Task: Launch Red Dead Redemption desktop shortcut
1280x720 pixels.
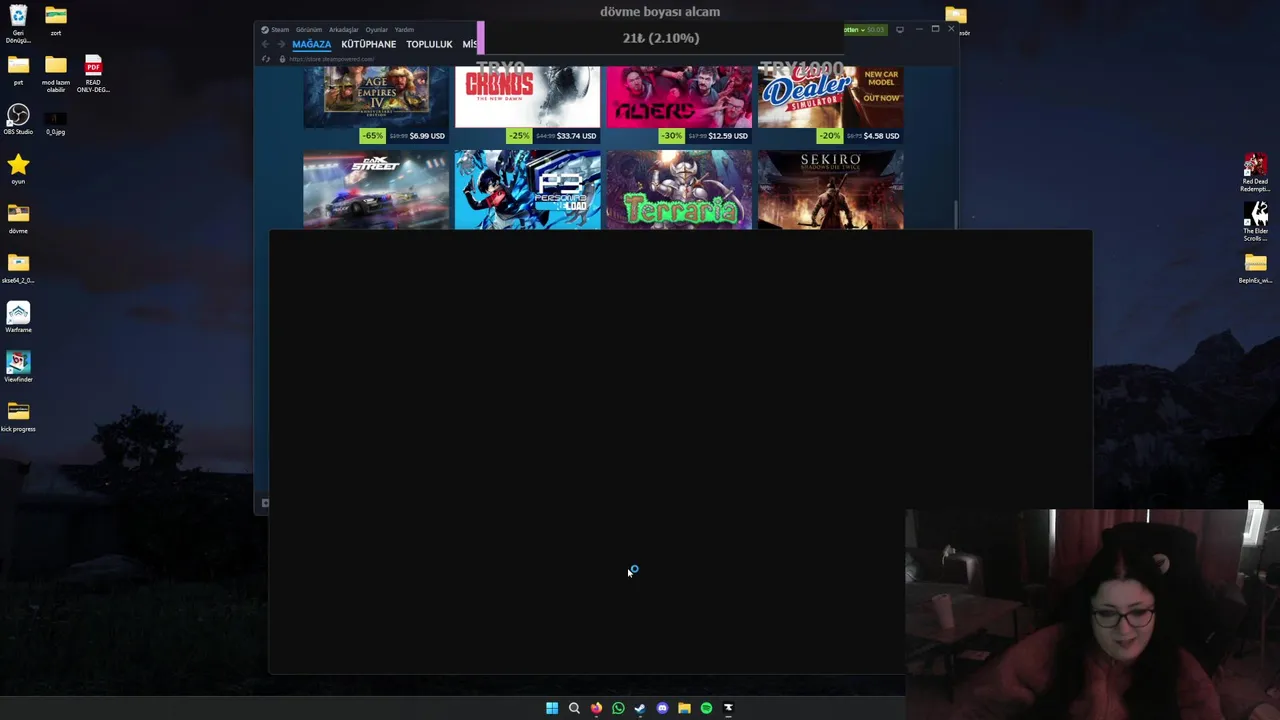Action: point(1255,172)
